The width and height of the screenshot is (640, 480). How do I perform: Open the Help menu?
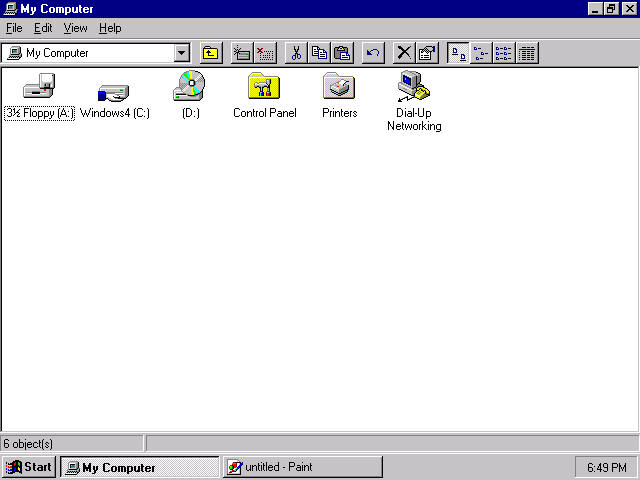pyautogui.click(x=110, y=28)
